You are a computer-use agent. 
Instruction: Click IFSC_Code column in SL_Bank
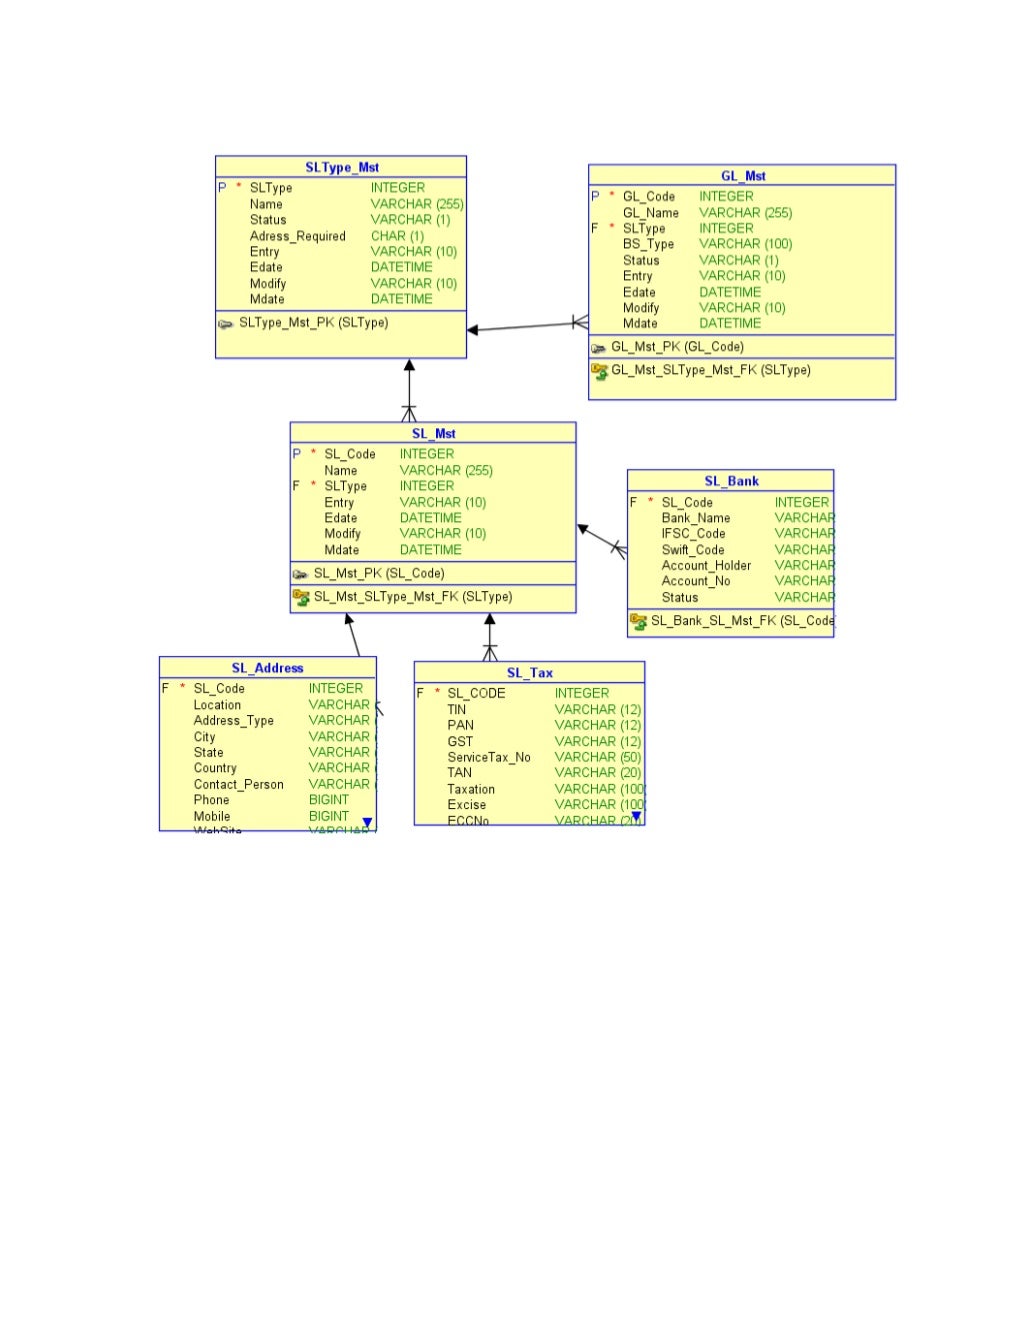694,534
